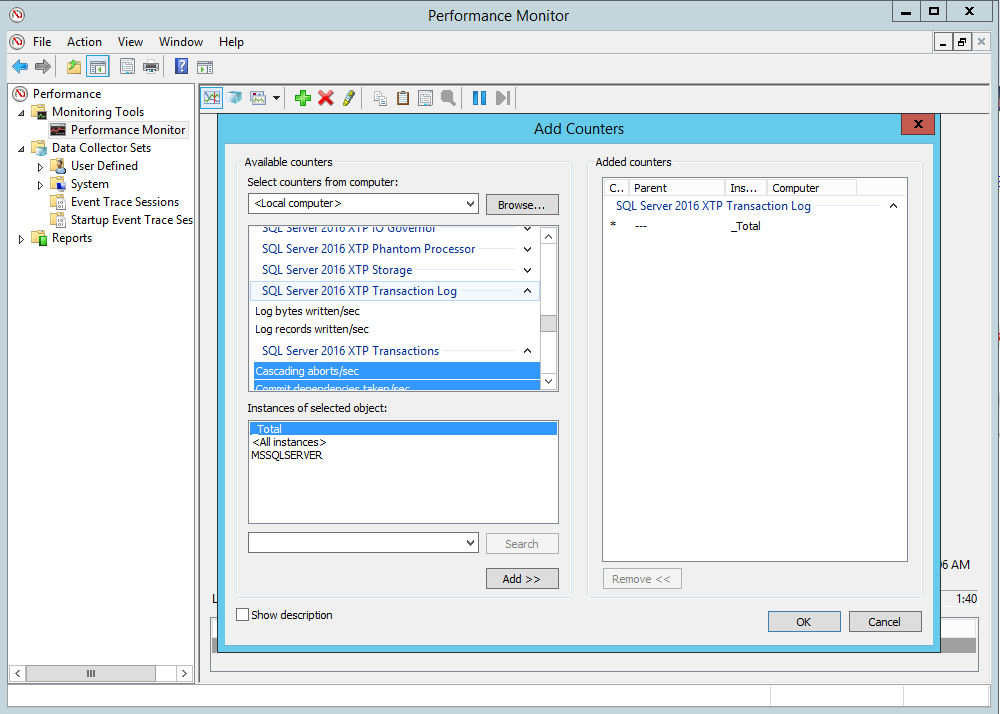Click the Back arrow in toolbar
The image size is (1000, 714).
(x=20, y=67)
